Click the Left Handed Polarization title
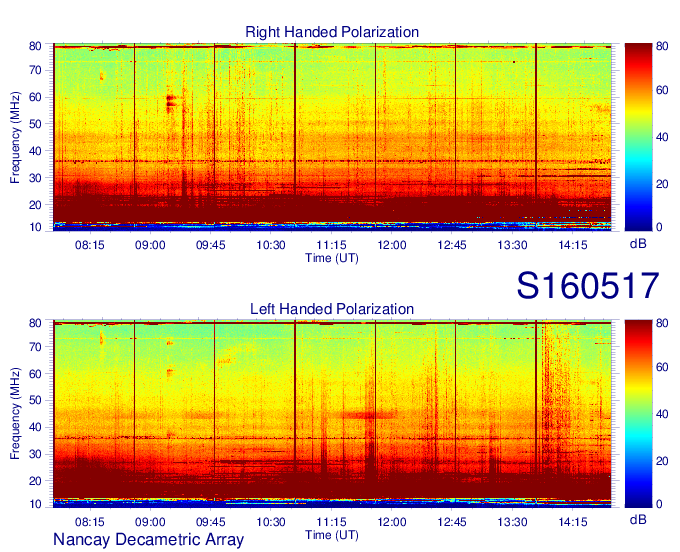 coord(332,309)
